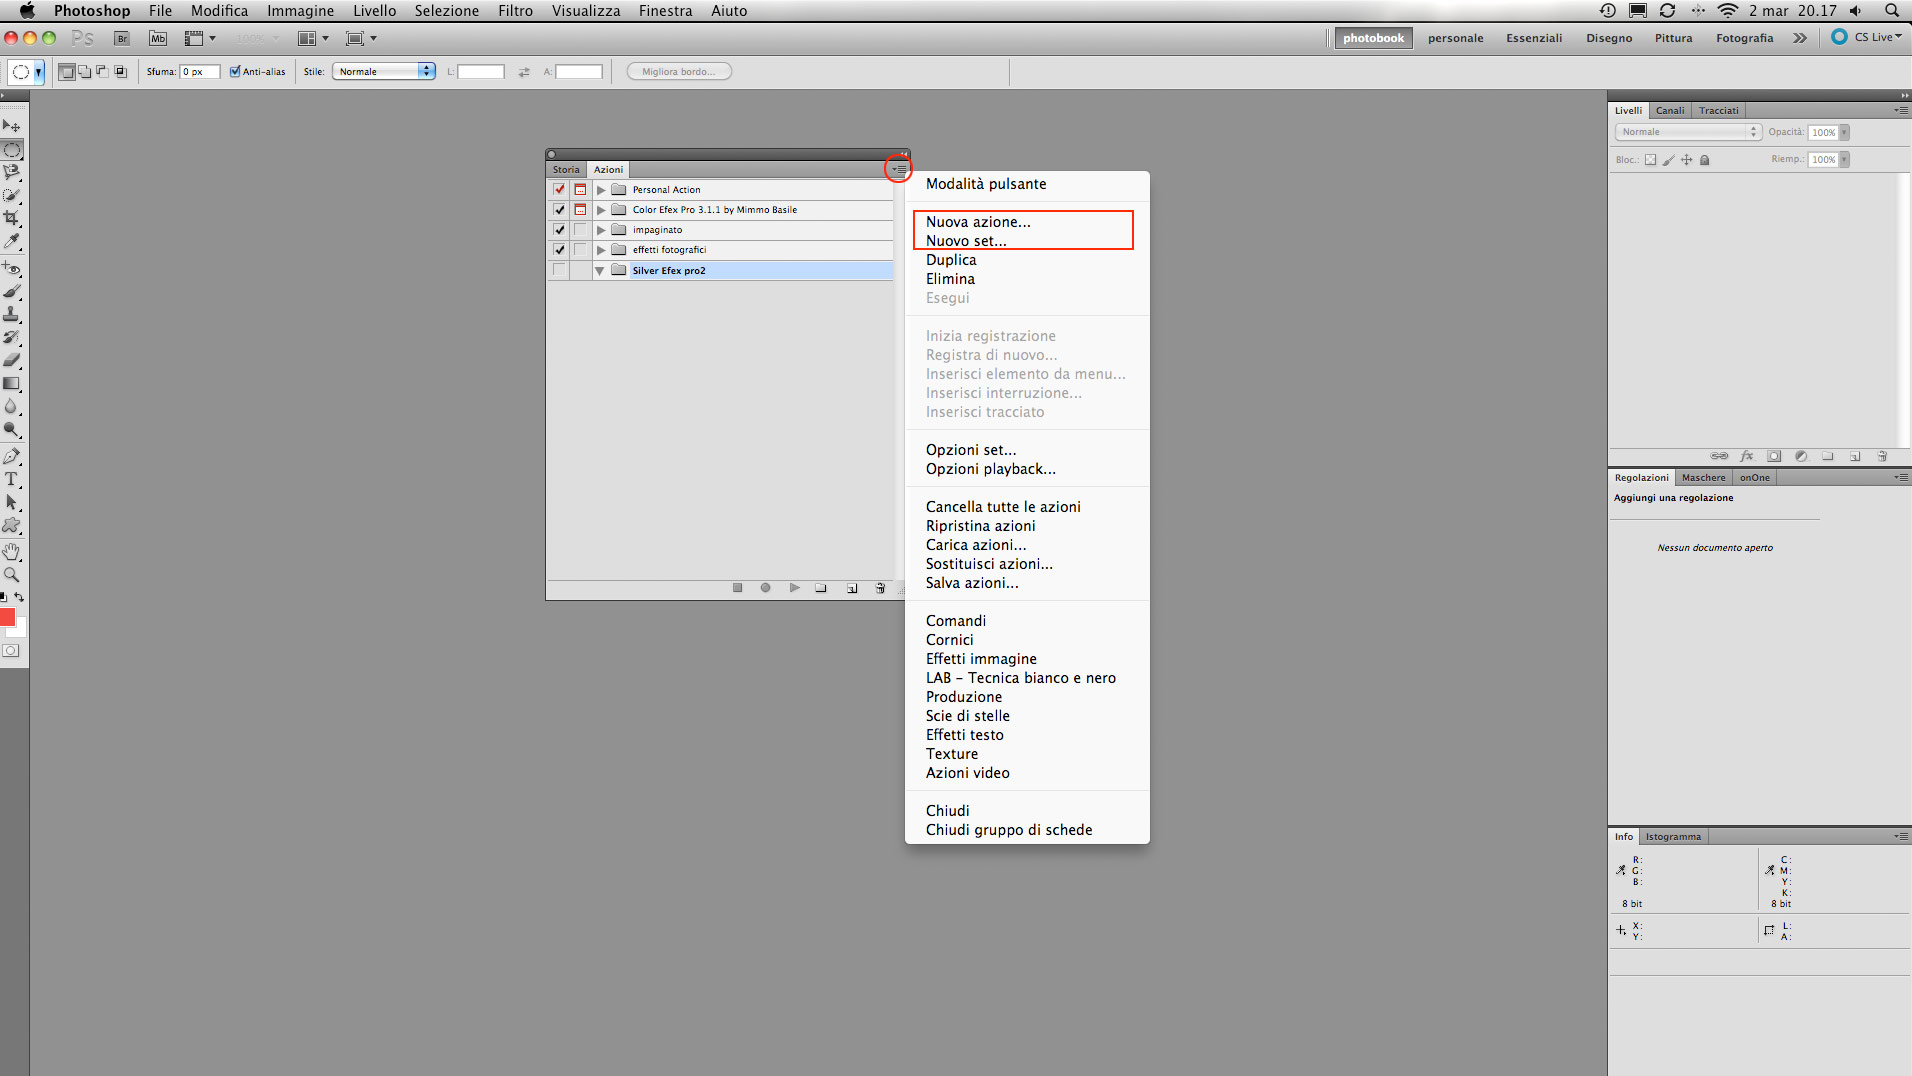Open the Filtro menu
Image resolution: width=1912 pixels, height=1076 pixels.
(515, 11)
